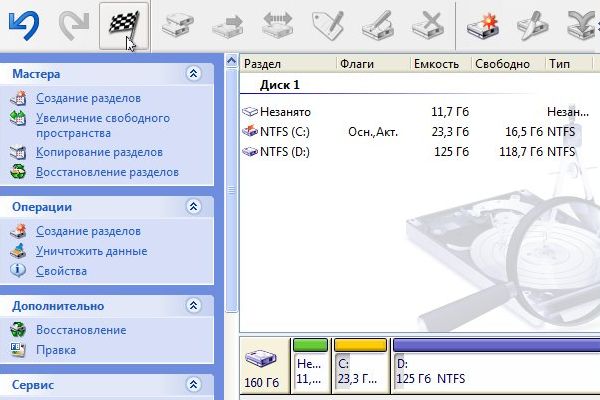Click the icon beside Копирование разделов
The width and height of the screenshot is (600, 400).
[x=18, y=152]
